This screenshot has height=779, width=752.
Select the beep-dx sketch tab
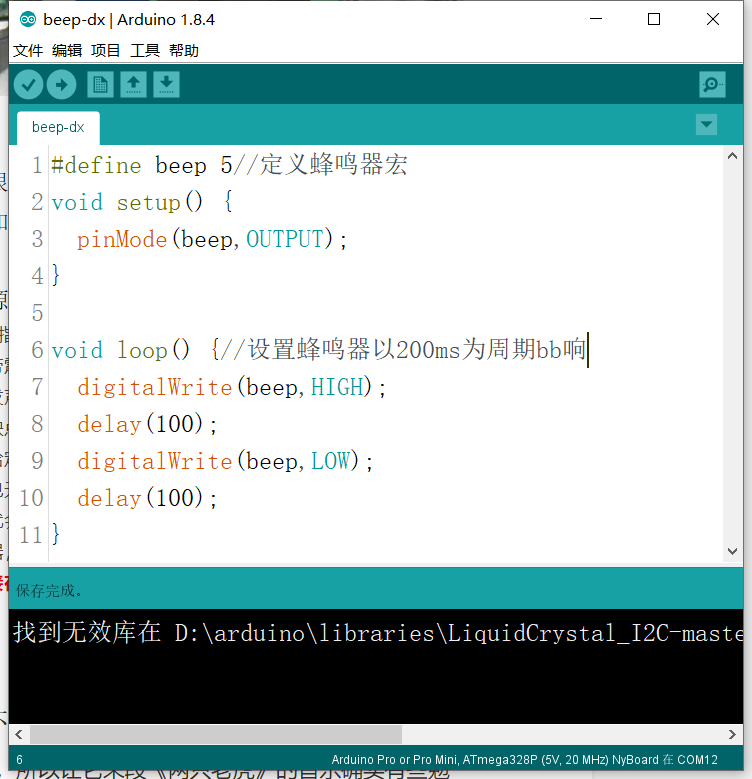click(58, 128)
